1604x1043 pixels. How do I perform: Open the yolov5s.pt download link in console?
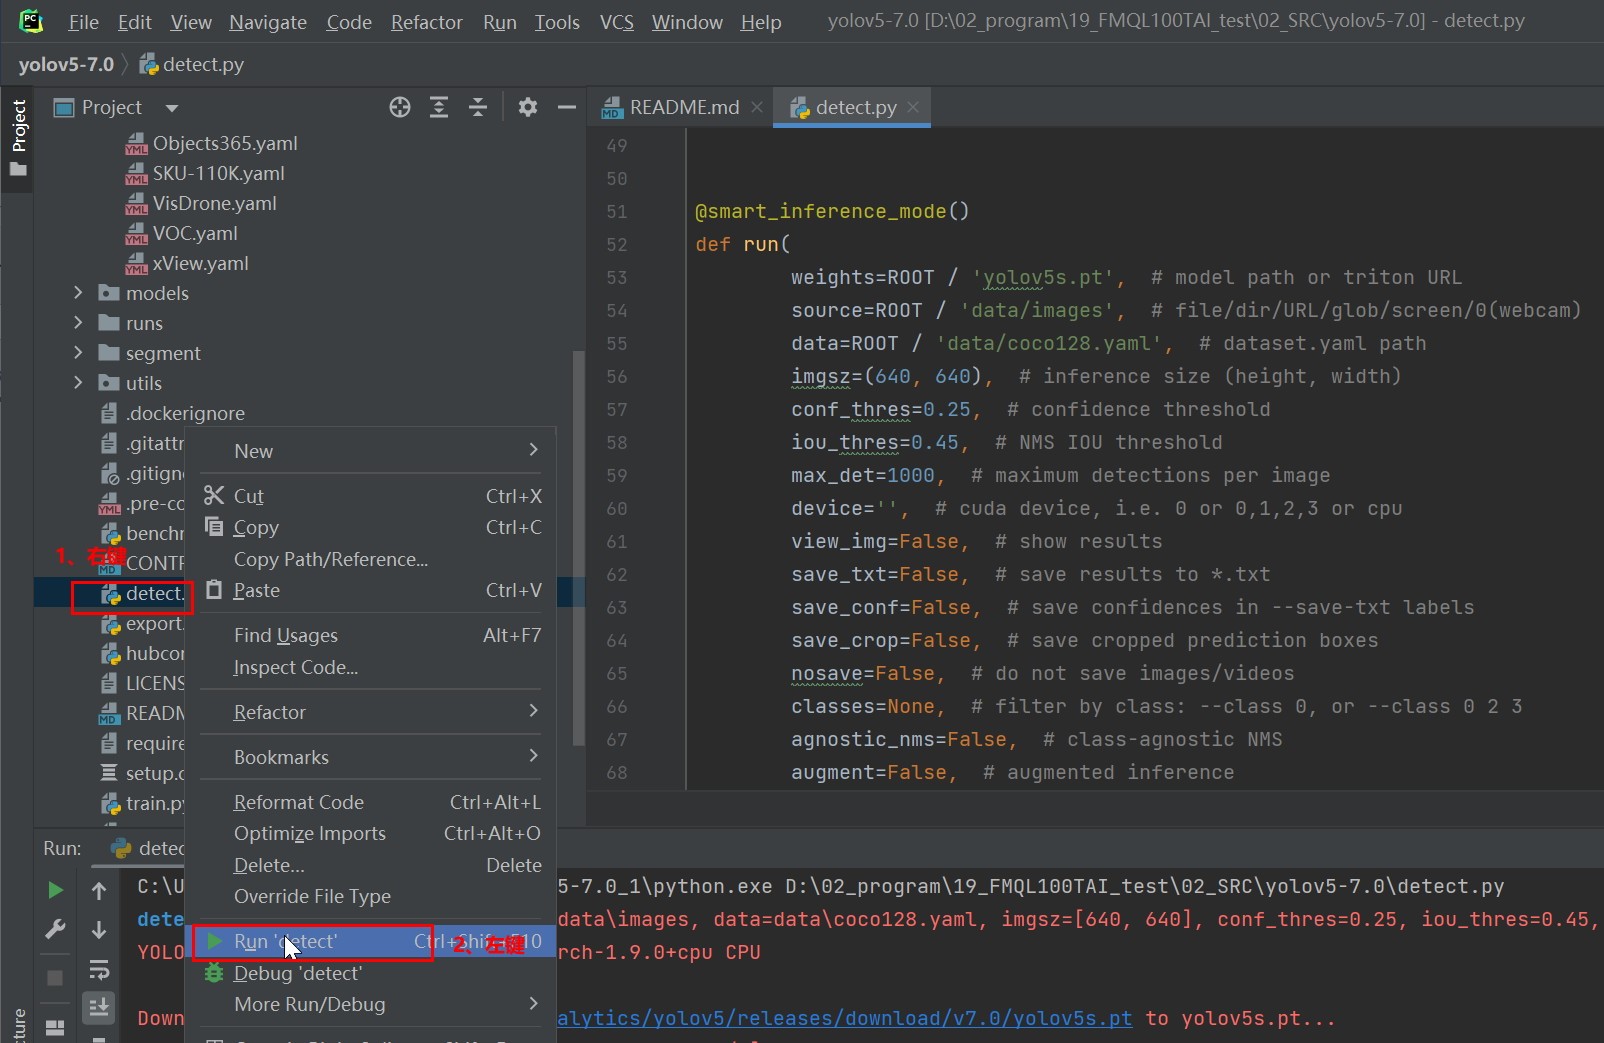click(x=845, y=1018)
